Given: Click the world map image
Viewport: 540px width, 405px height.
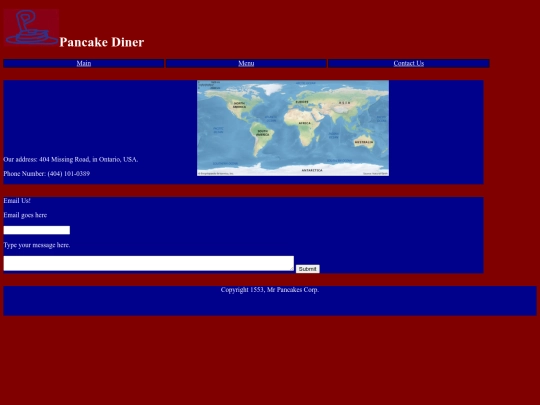Looking at the screenshot, I should (293, 128).
